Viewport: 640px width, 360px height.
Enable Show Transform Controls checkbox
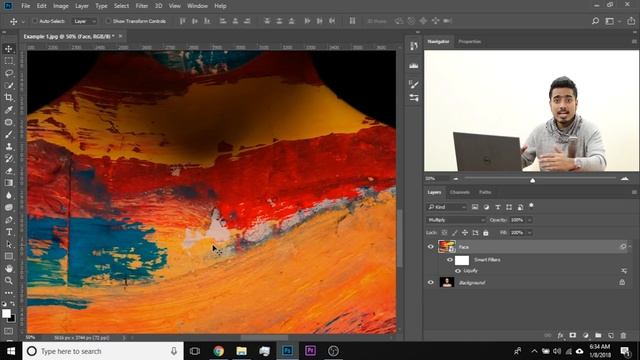[x=108, y=21]
